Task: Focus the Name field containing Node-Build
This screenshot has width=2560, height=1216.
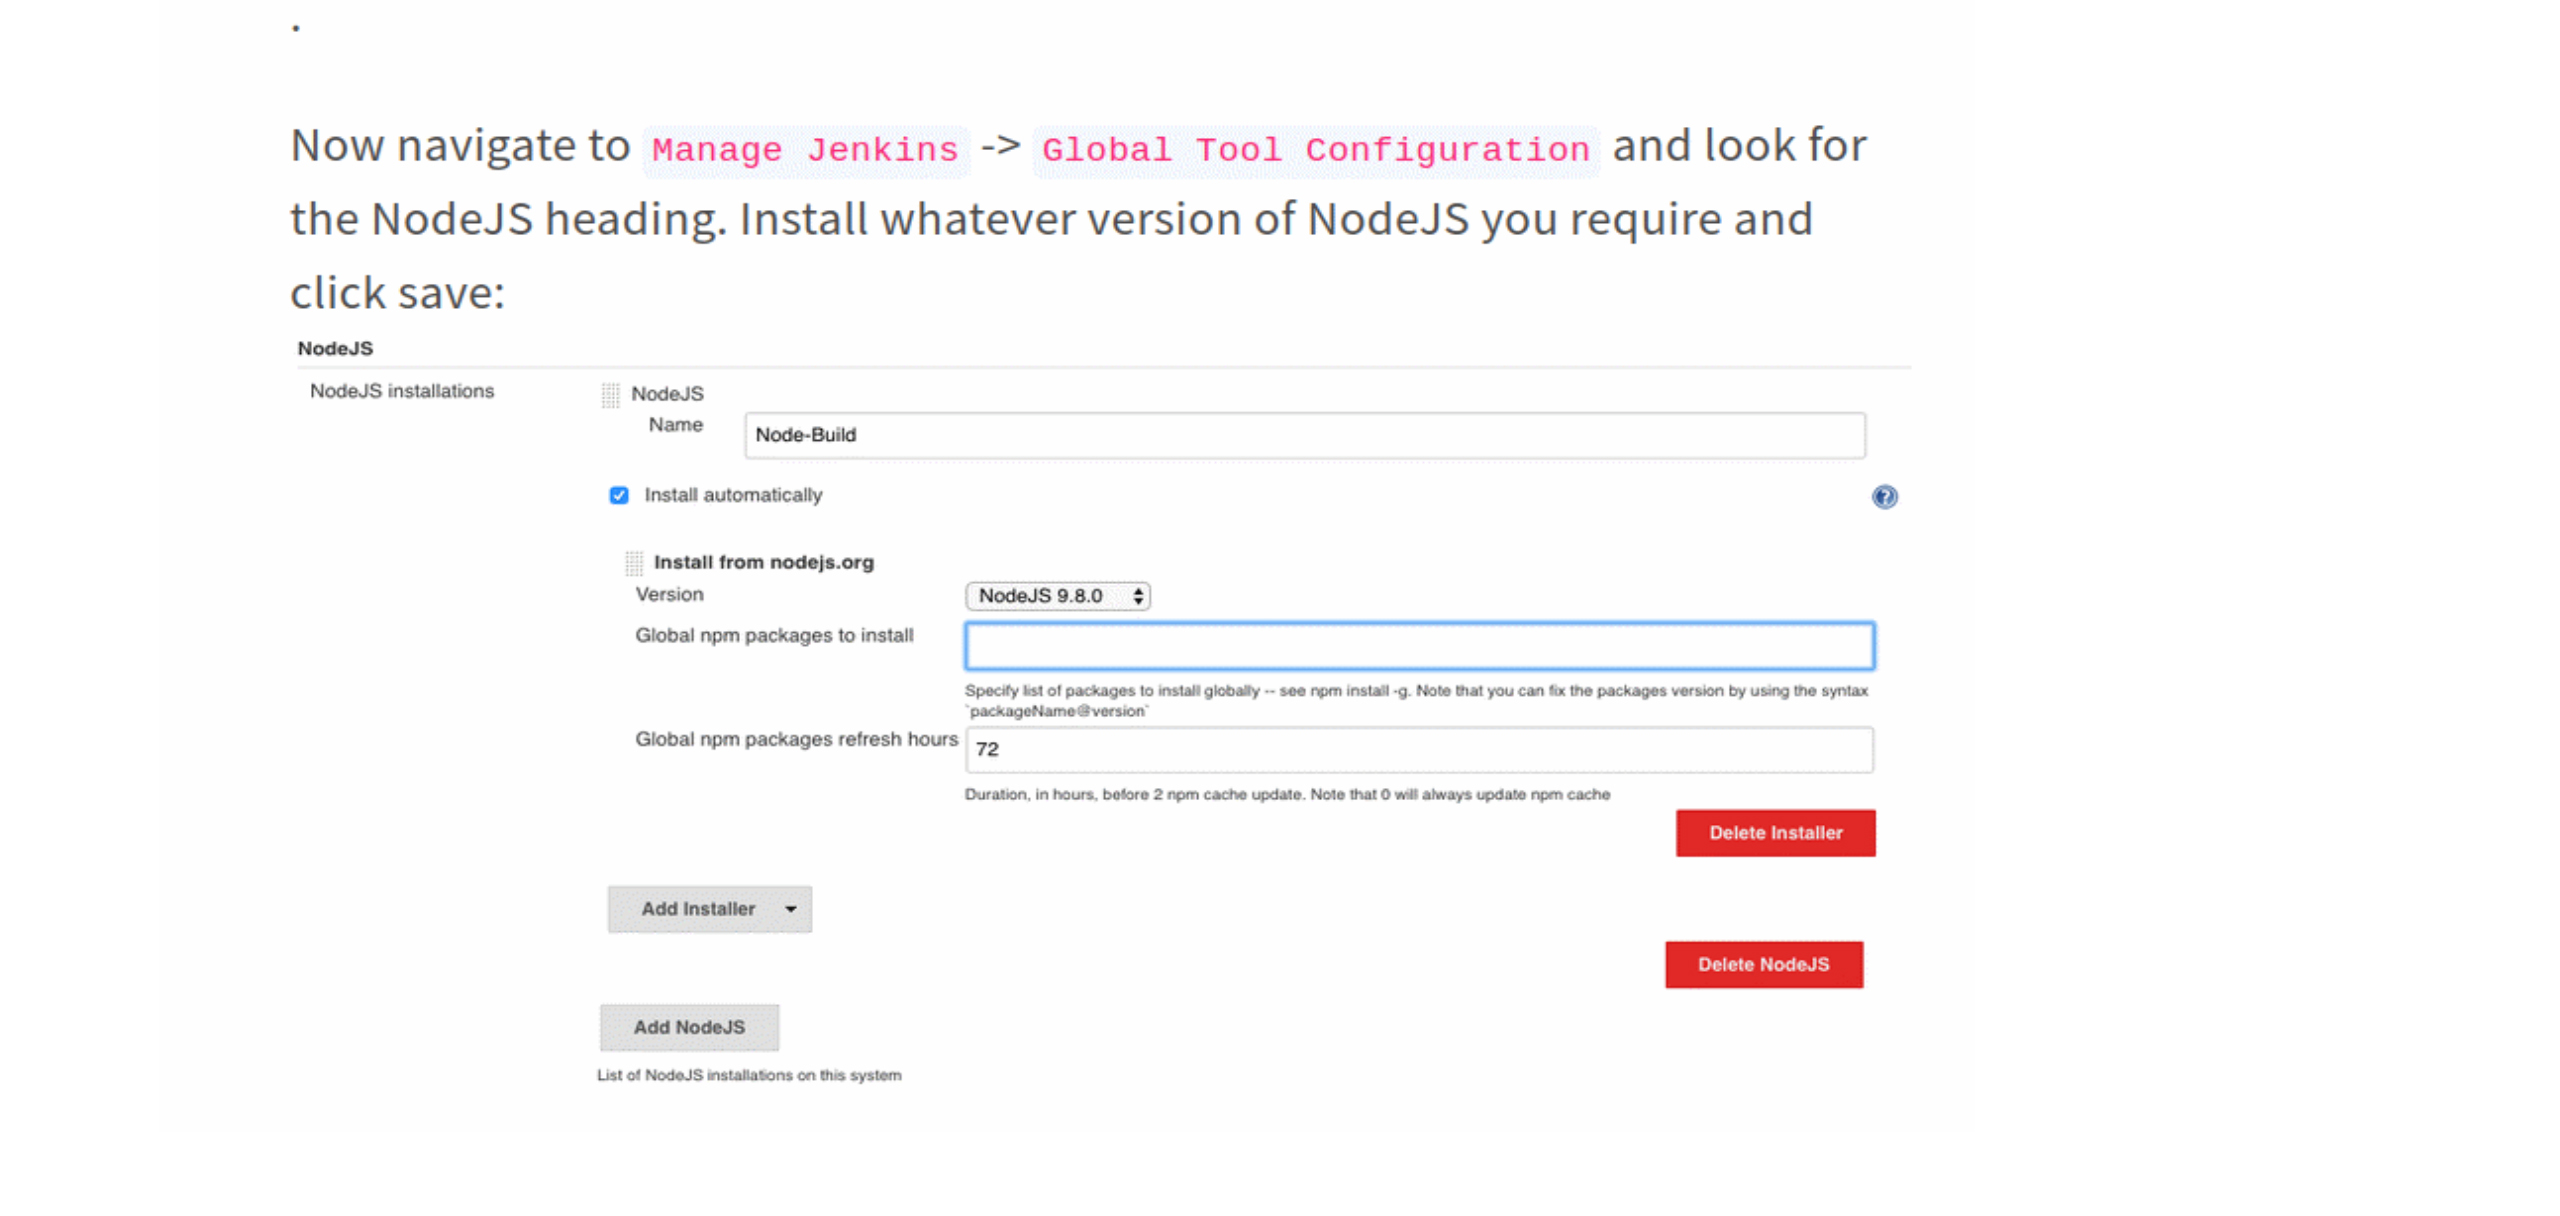Action: pos(1304,436)
